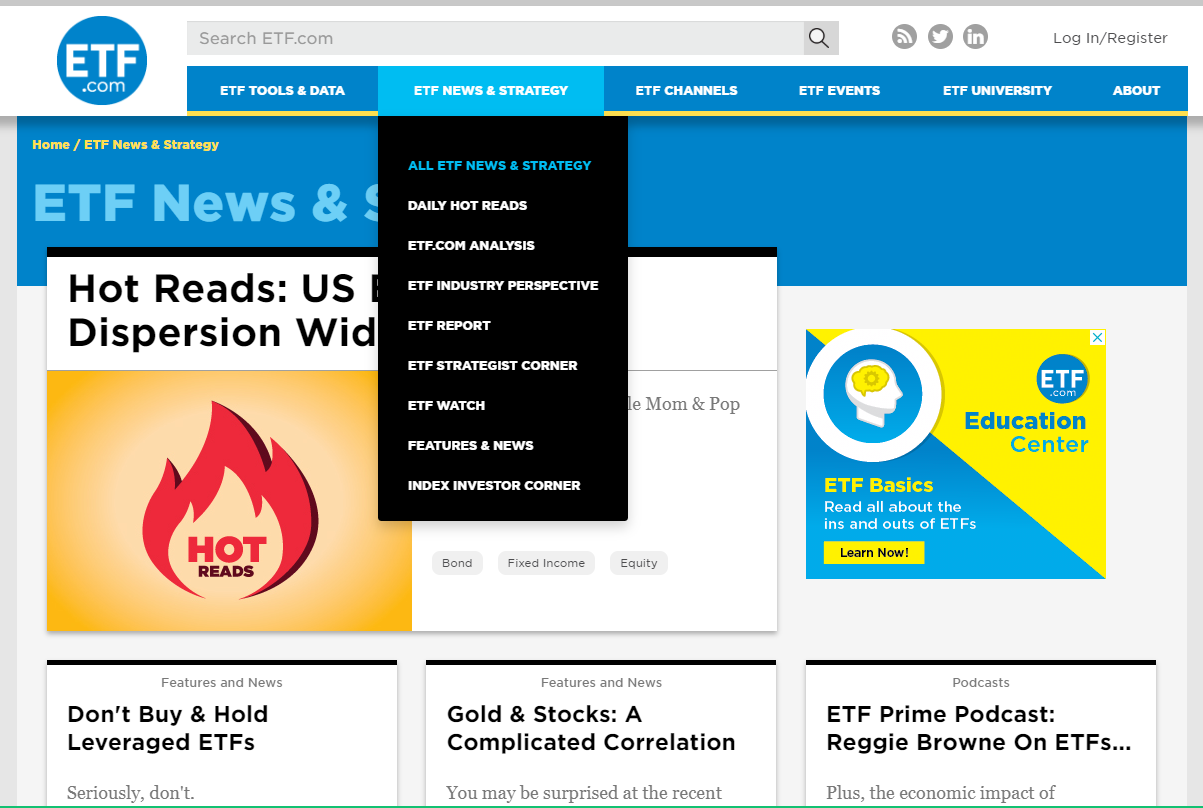Click the Bond tag

(x=457, y=563)
